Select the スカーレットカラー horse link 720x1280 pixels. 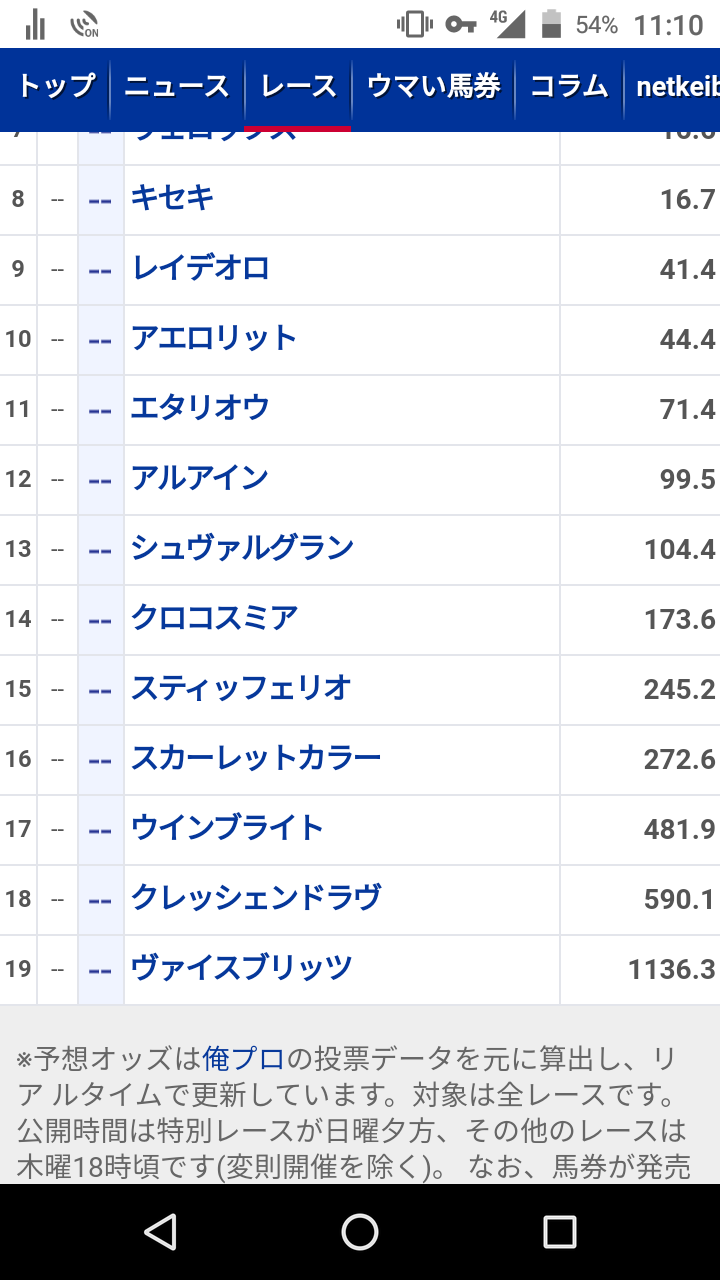pos(256,758)
